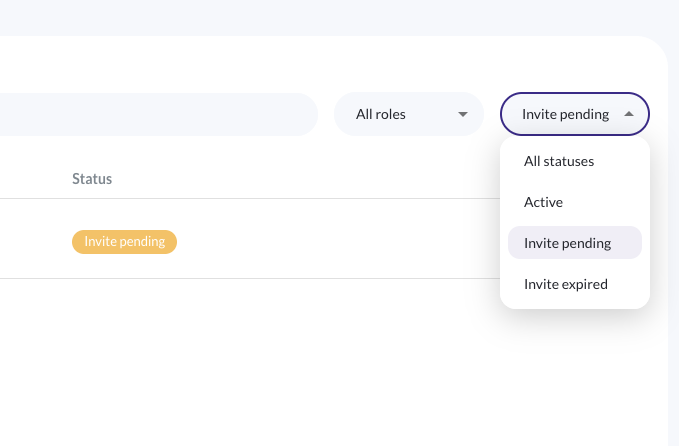Viewport: 679px width, 446px height.
Task: Click the All roles filter label text
Action: 381,114
